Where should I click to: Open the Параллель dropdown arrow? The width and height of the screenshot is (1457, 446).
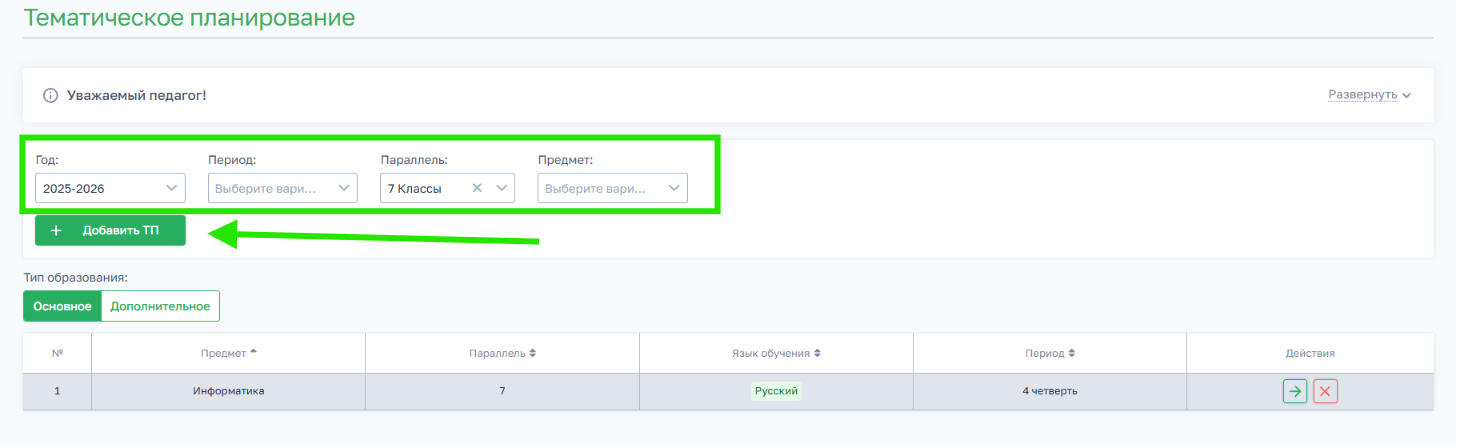click(x=502, y=188)
